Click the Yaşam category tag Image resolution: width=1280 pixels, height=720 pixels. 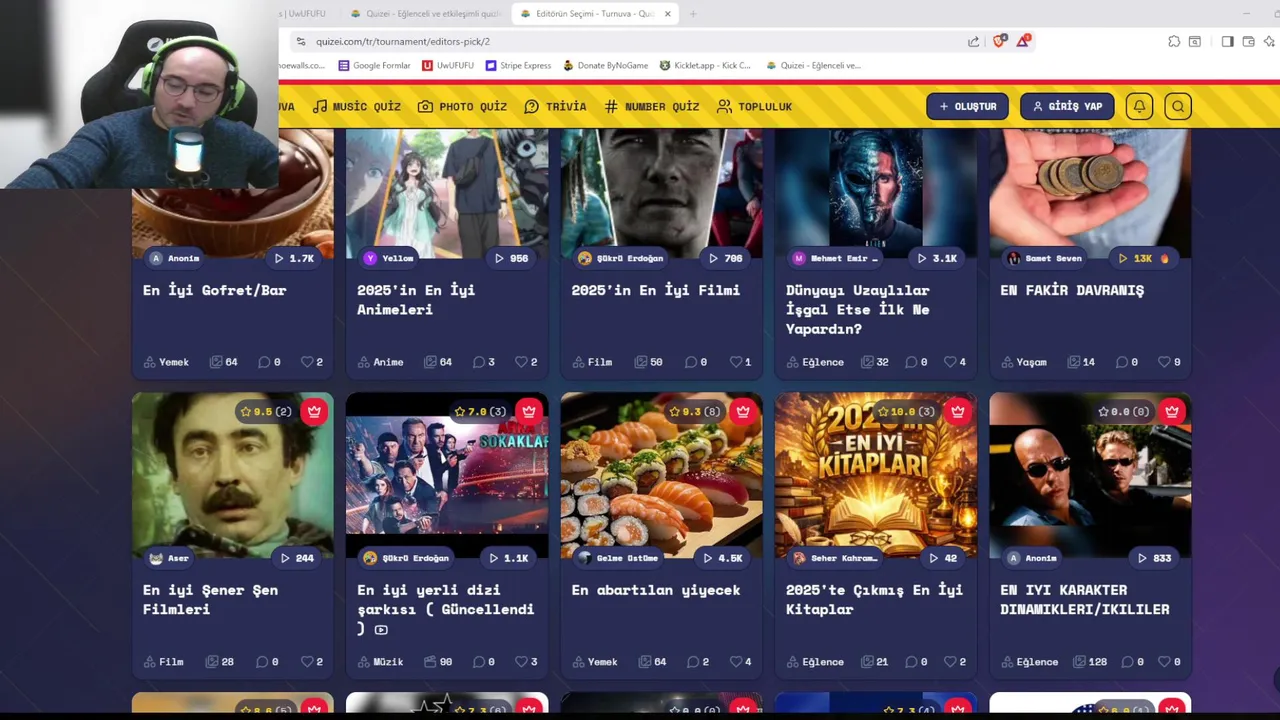point(1024,362)
